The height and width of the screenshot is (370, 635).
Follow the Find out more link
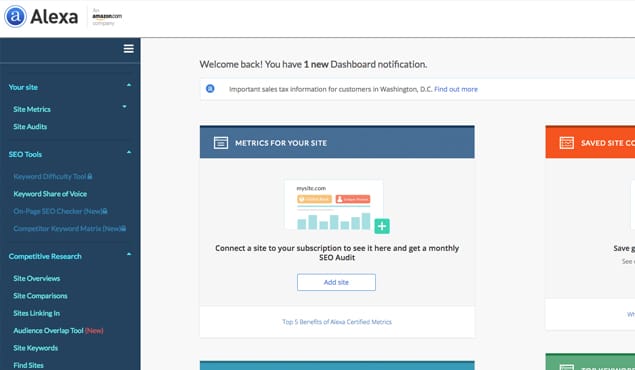pos(456,89)
